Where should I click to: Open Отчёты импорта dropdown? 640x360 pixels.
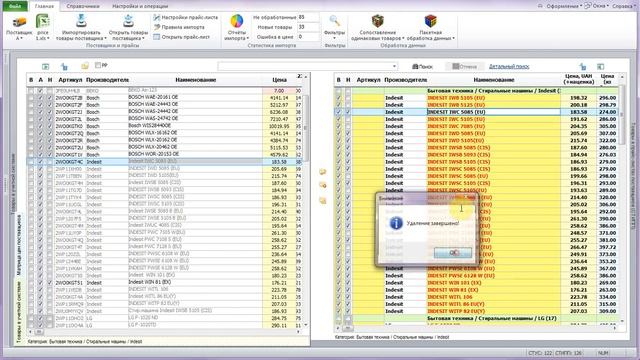tap(236, 28)
